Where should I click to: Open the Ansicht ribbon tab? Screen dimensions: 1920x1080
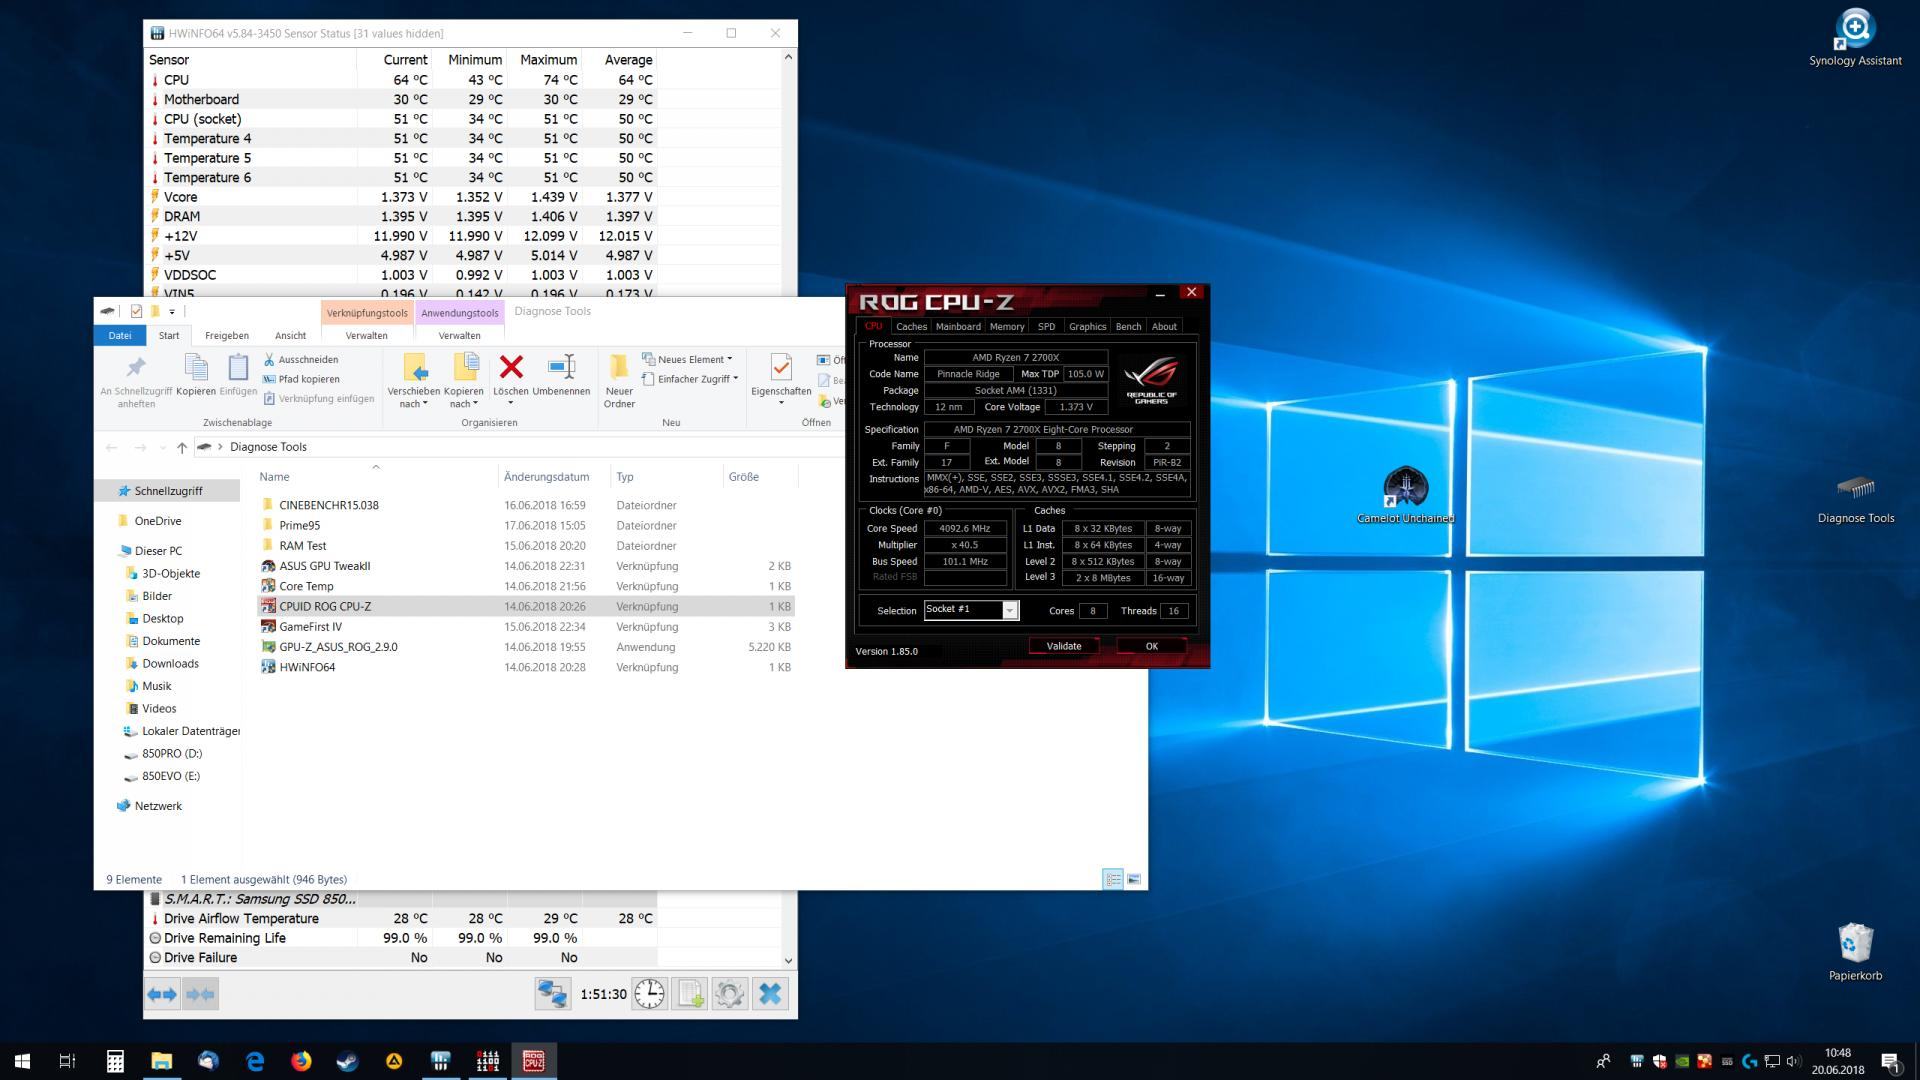click(x=290, y=335)
